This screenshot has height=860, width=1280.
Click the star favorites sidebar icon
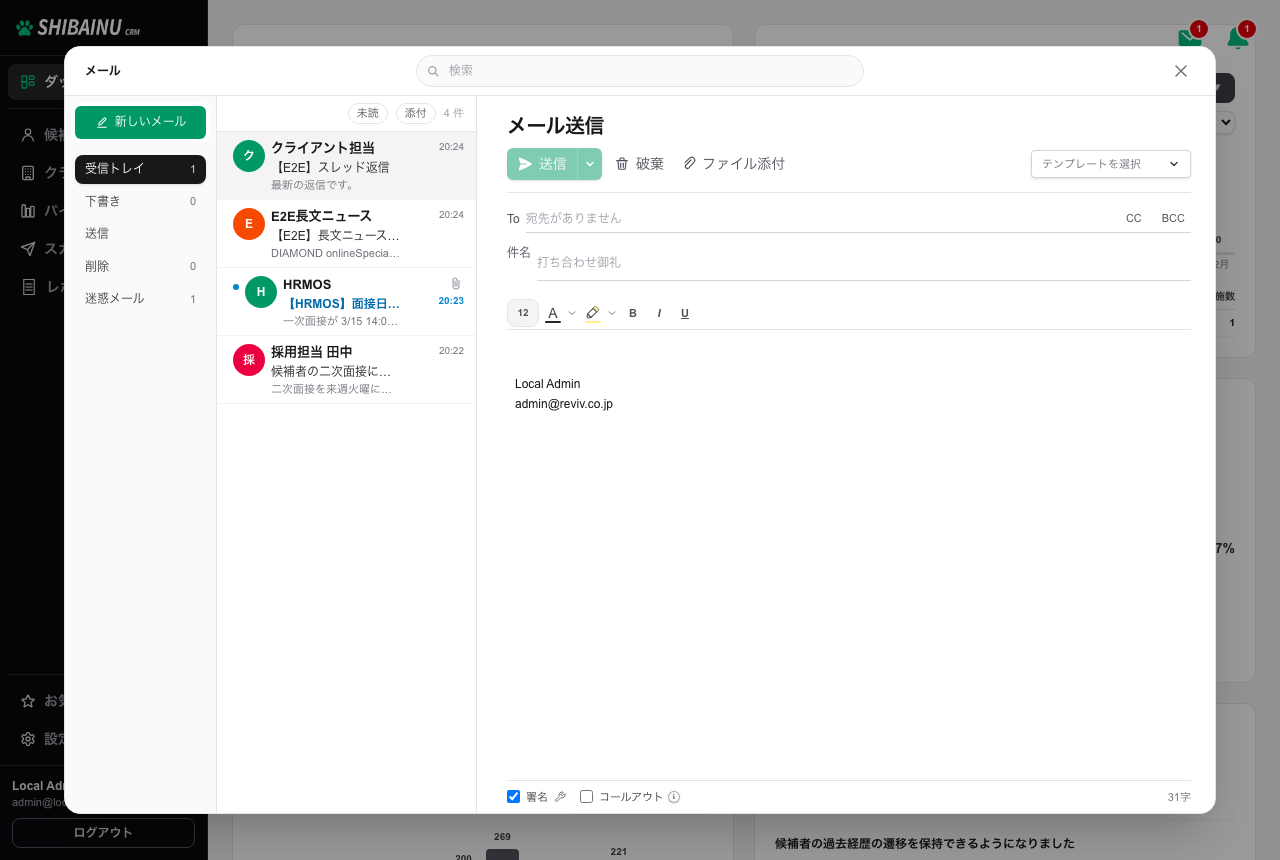coord(28,701)
